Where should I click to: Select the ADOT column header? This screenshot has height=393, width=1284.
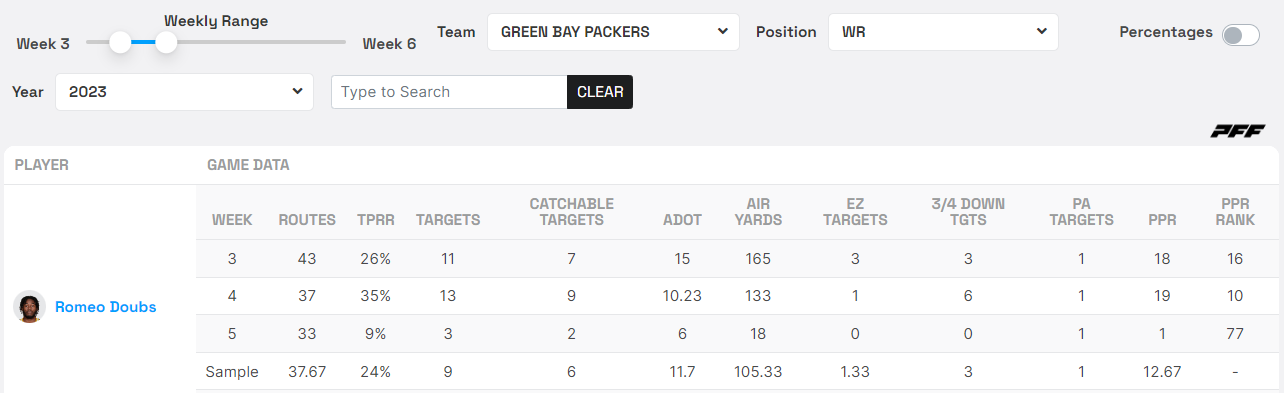coord(682,220)
